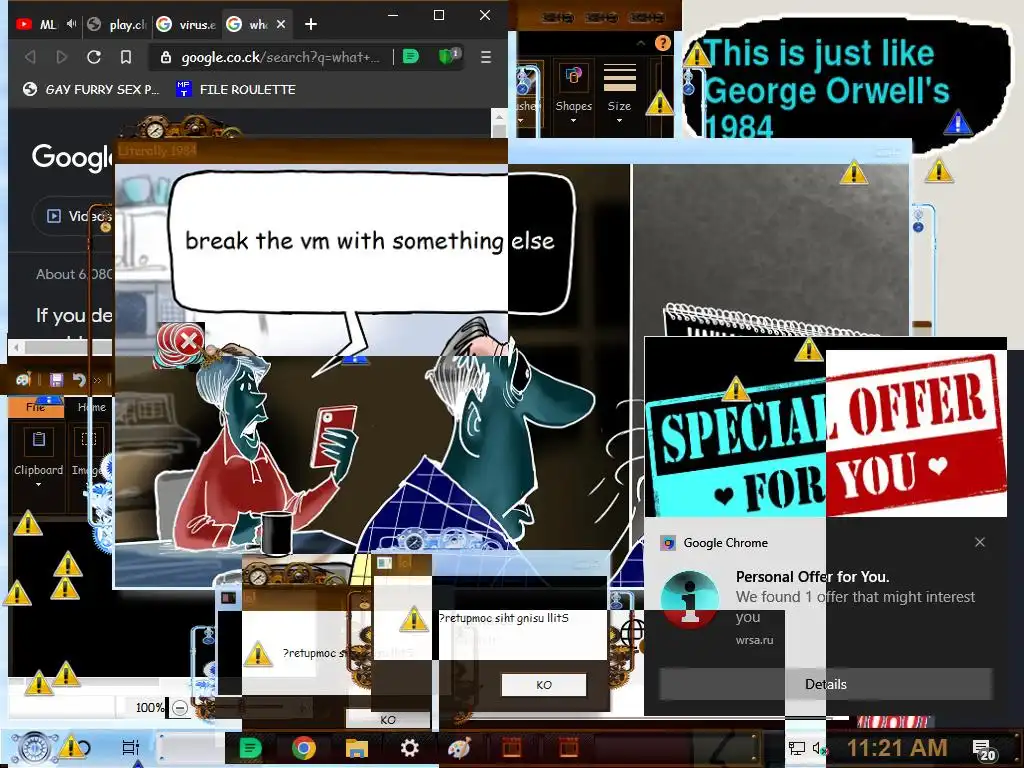Open the Brave shields lion icon
The width and height of the screenshot is (1024, 768).
(x=447, y=57)
